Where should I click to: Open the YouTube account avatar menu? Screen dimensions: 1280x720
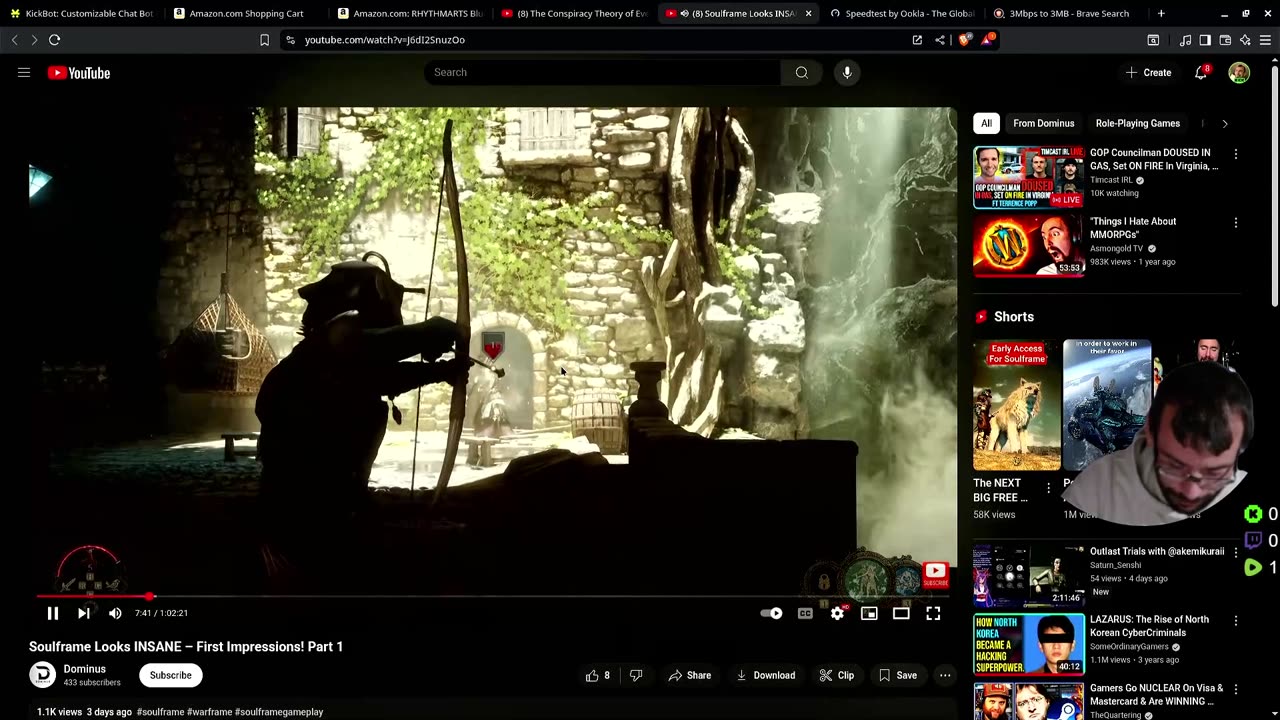tap(1239, 72)
